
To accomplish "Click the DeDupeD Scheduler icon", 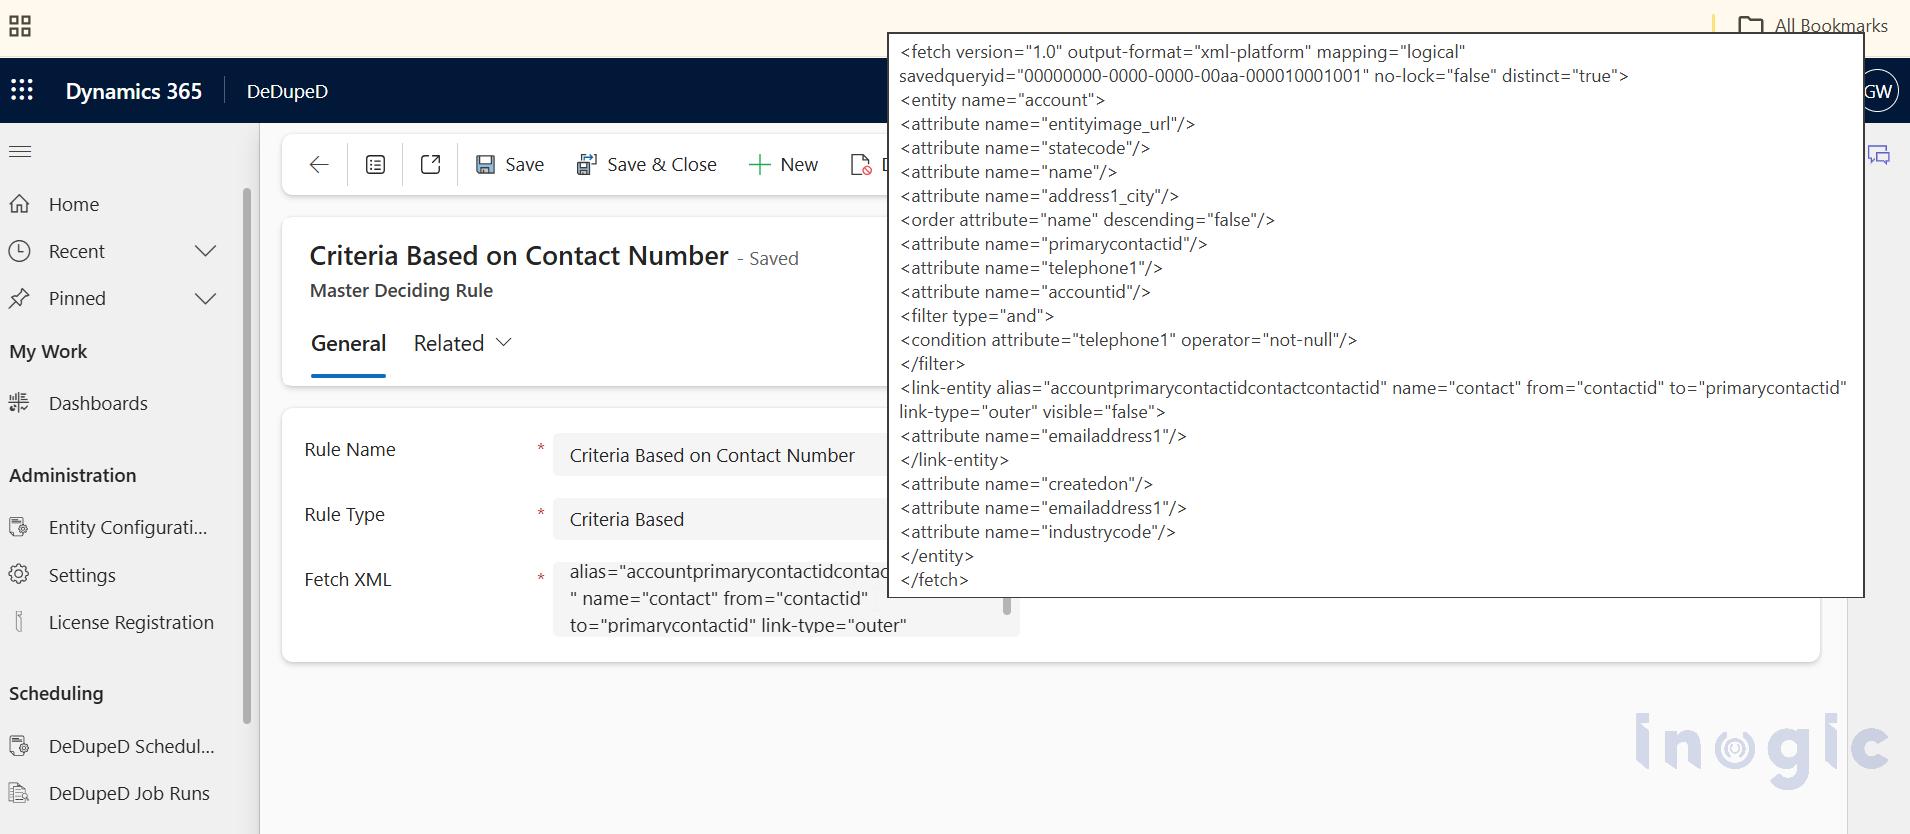I will click(x=19, y=746).
